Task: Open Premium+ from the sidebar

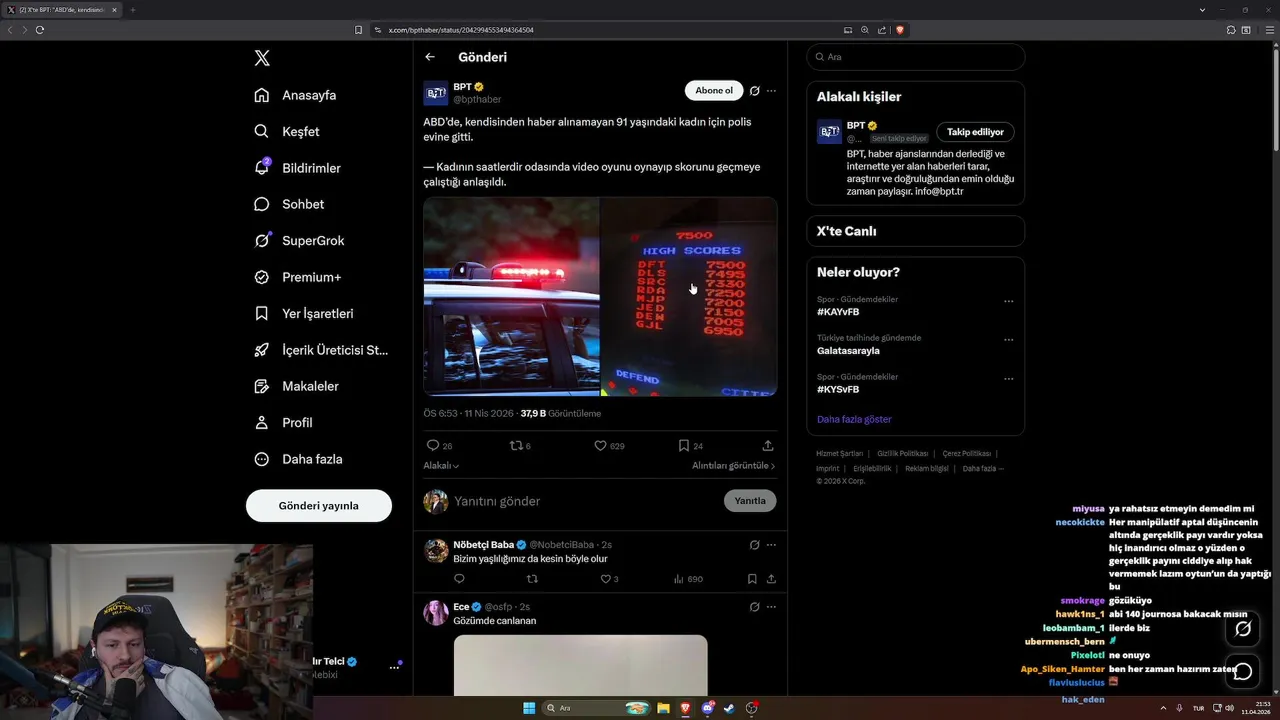Action: point(297,277)
